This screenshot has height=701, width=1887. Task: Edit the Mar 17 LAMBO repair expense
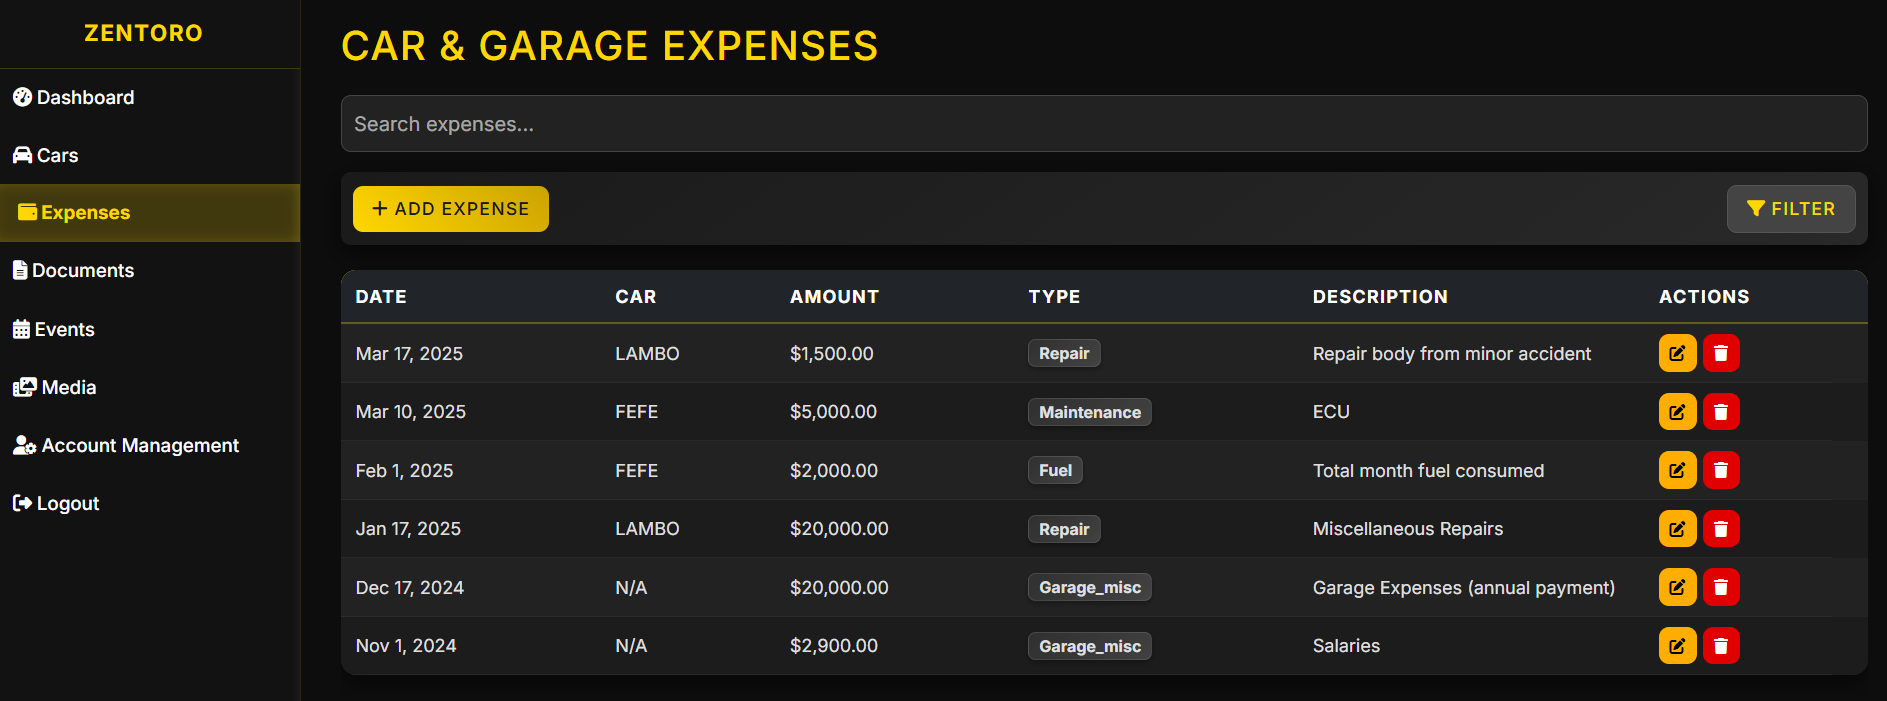pyautogui.click(x=1677, y=353)
